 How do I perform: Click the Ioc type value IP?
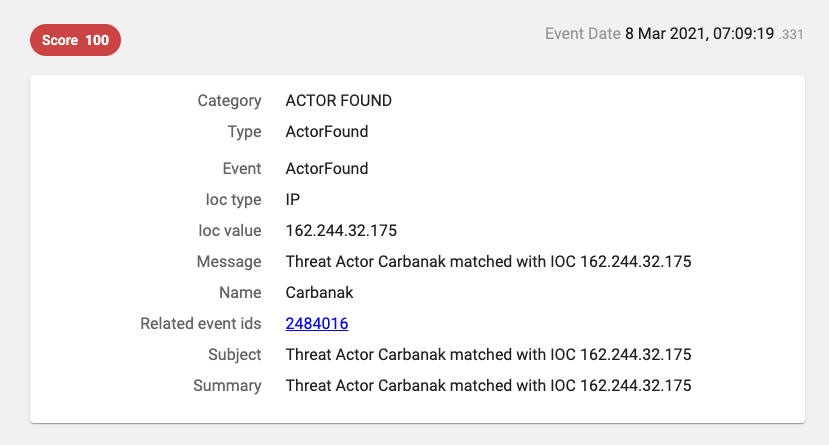292,200
